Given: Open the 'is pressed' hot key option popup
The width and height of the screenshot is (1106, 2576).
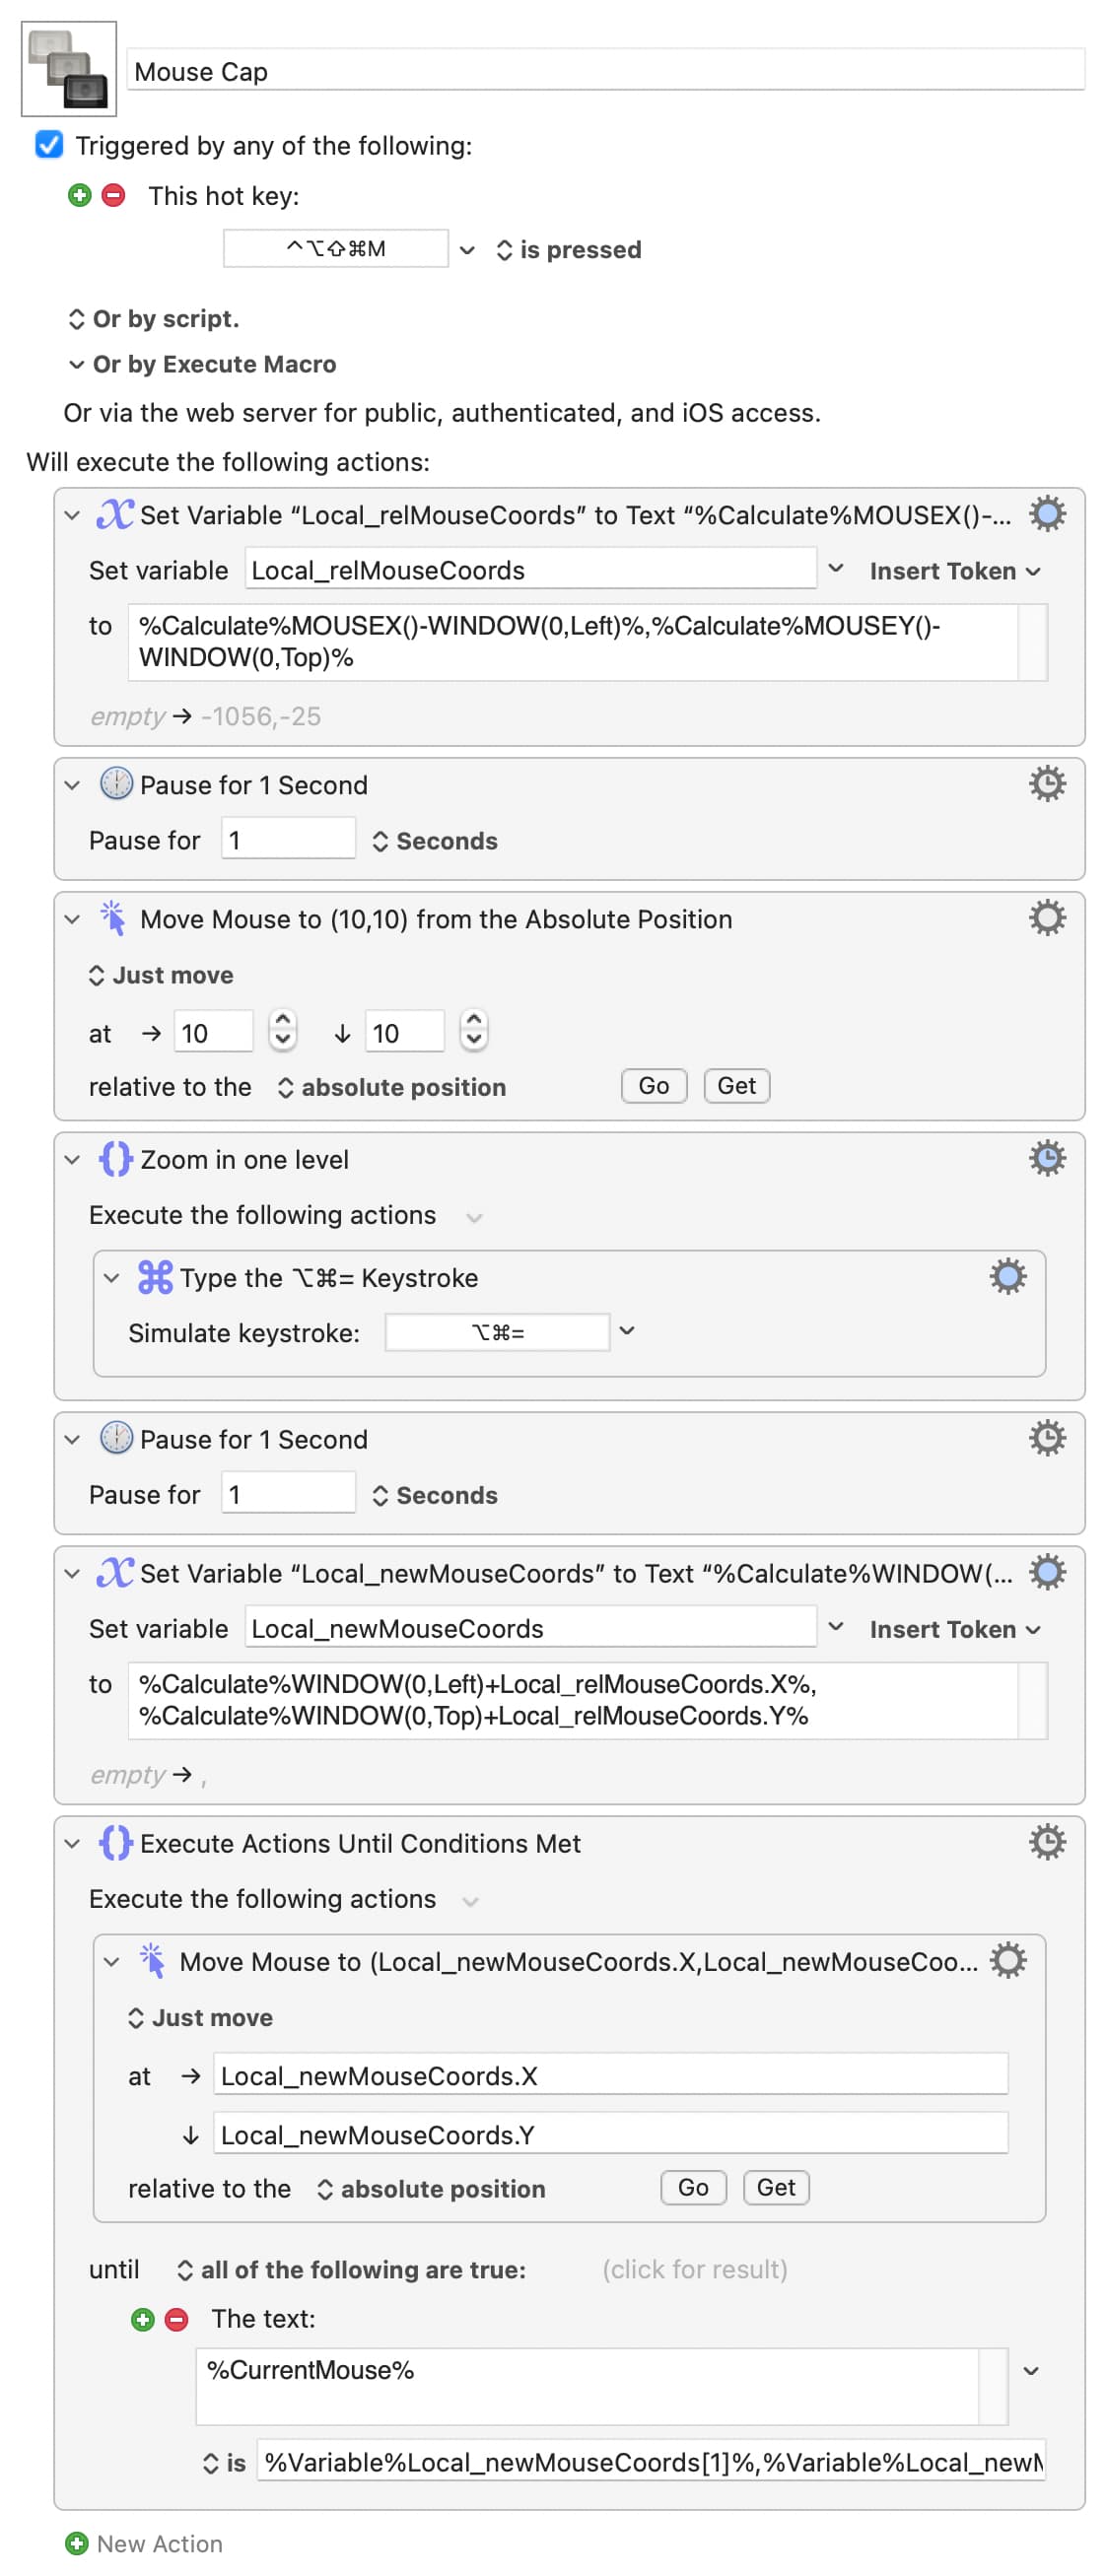Looking at the screenshot, I should click(568, 250).
